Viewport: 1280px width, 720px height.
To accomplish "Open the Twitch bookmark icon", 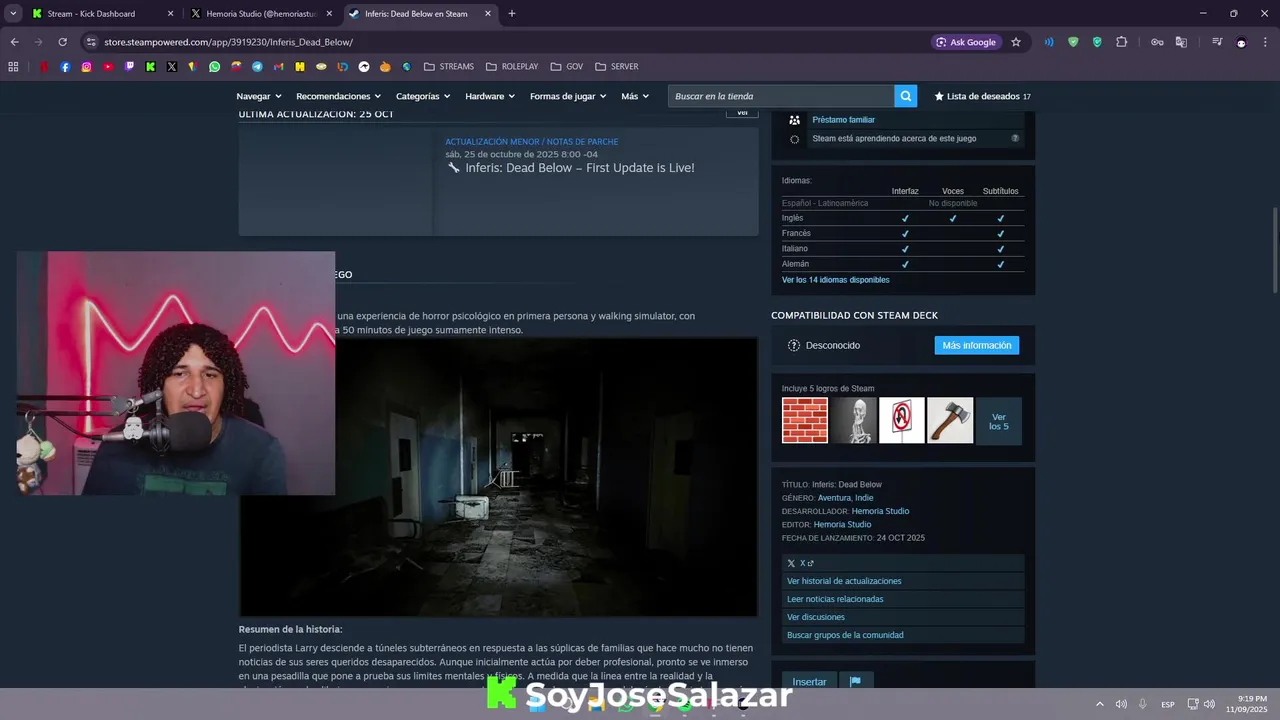I will tap(129, 67).
